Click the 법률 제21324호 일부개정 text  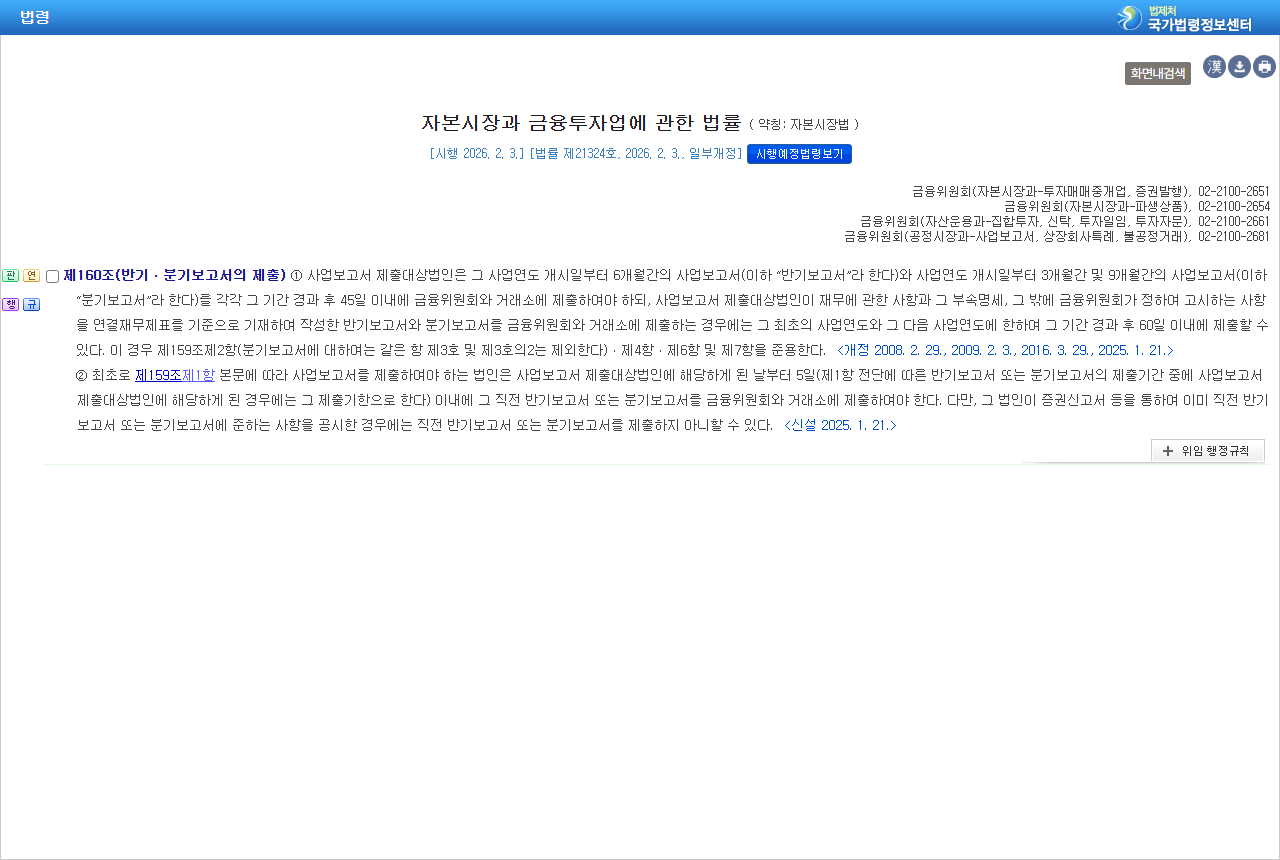[637, 154]
